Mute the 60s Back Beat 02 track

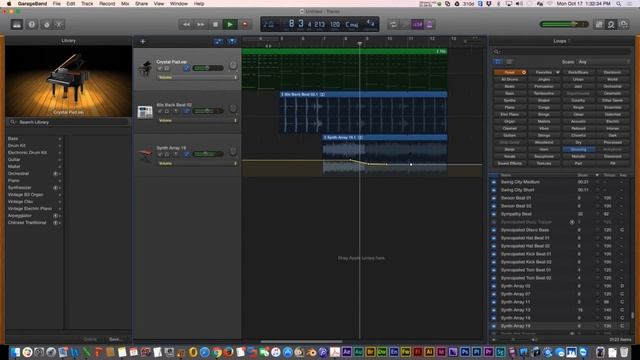pyautogui.click(x=160, y=111)
